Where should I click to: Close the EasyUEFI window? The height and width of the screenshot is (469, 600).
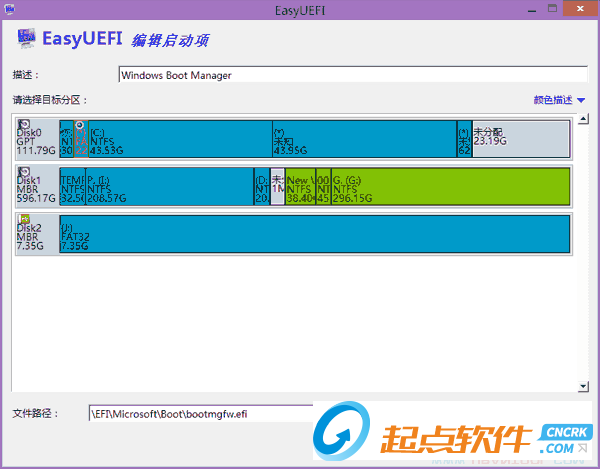tap(580, 9)
